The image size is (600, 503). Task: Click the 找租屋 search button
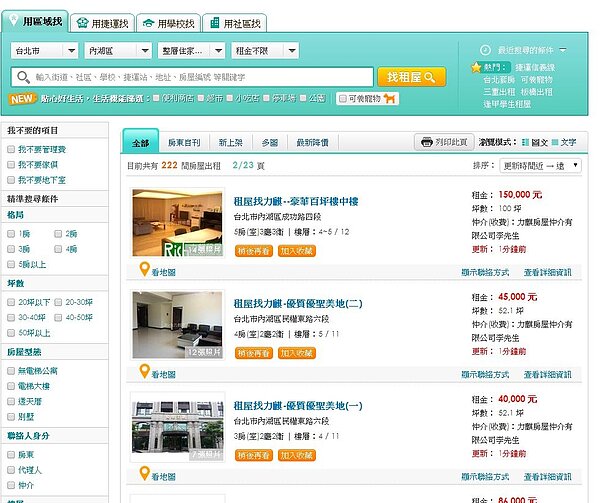(x=412, y=77)
